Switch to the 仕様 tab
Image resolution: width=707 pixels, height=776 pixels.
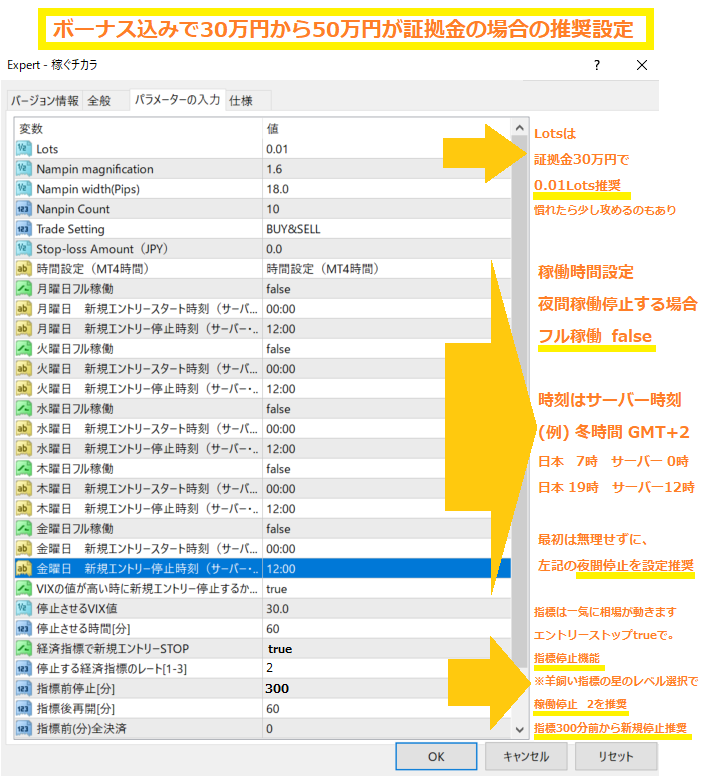click(x=241, y=101)
